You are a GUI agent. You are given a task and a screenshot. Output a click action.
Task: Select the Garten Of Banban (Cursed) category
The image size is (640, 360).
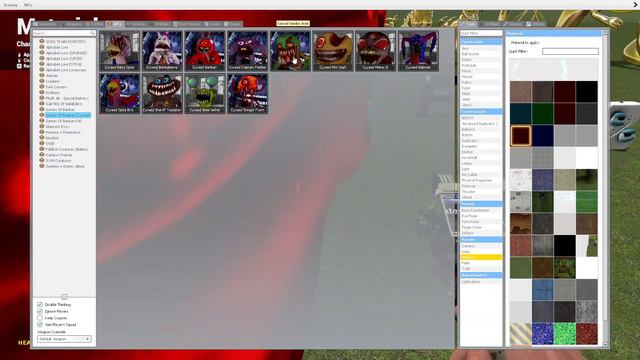[68, 116]
